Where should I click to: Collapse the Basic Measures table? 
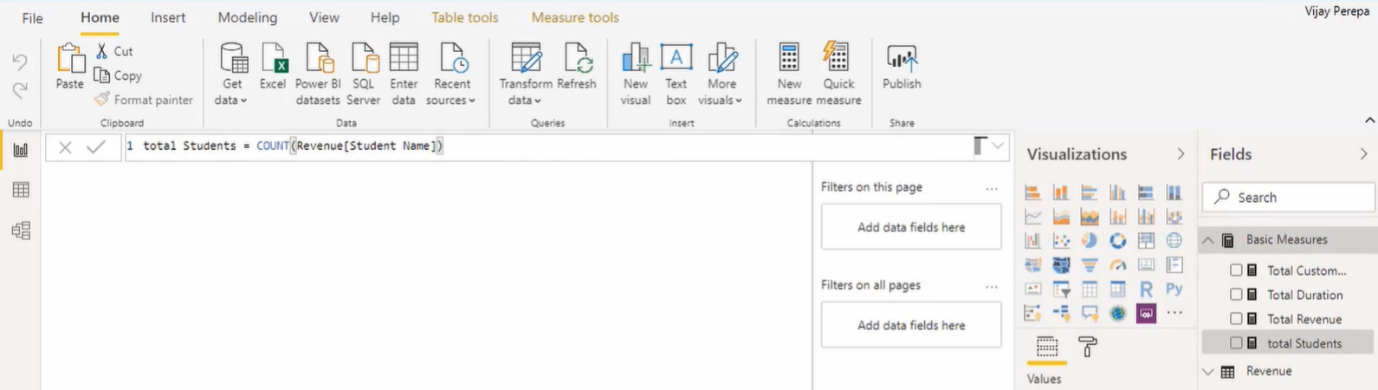1207,240
